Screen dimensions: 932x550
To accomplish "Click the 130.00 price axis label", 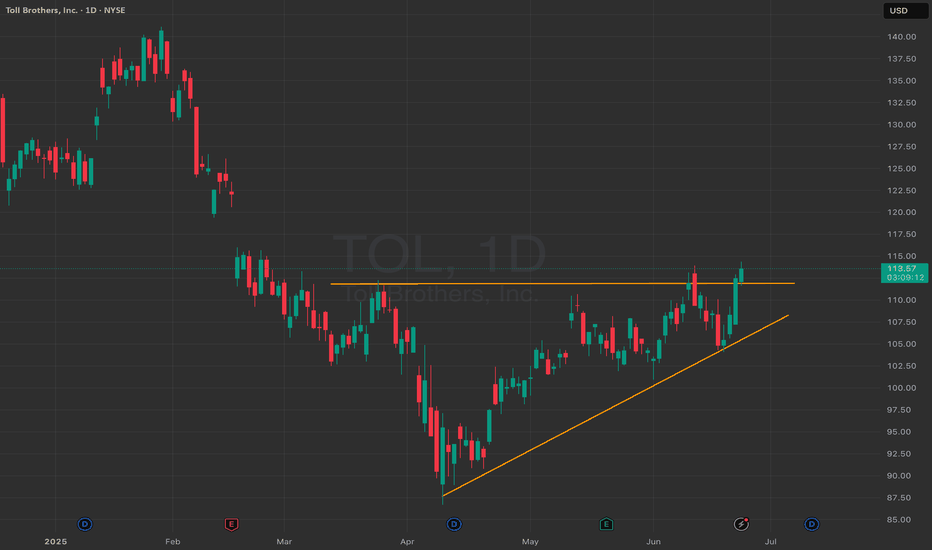I will coord(901,125).
